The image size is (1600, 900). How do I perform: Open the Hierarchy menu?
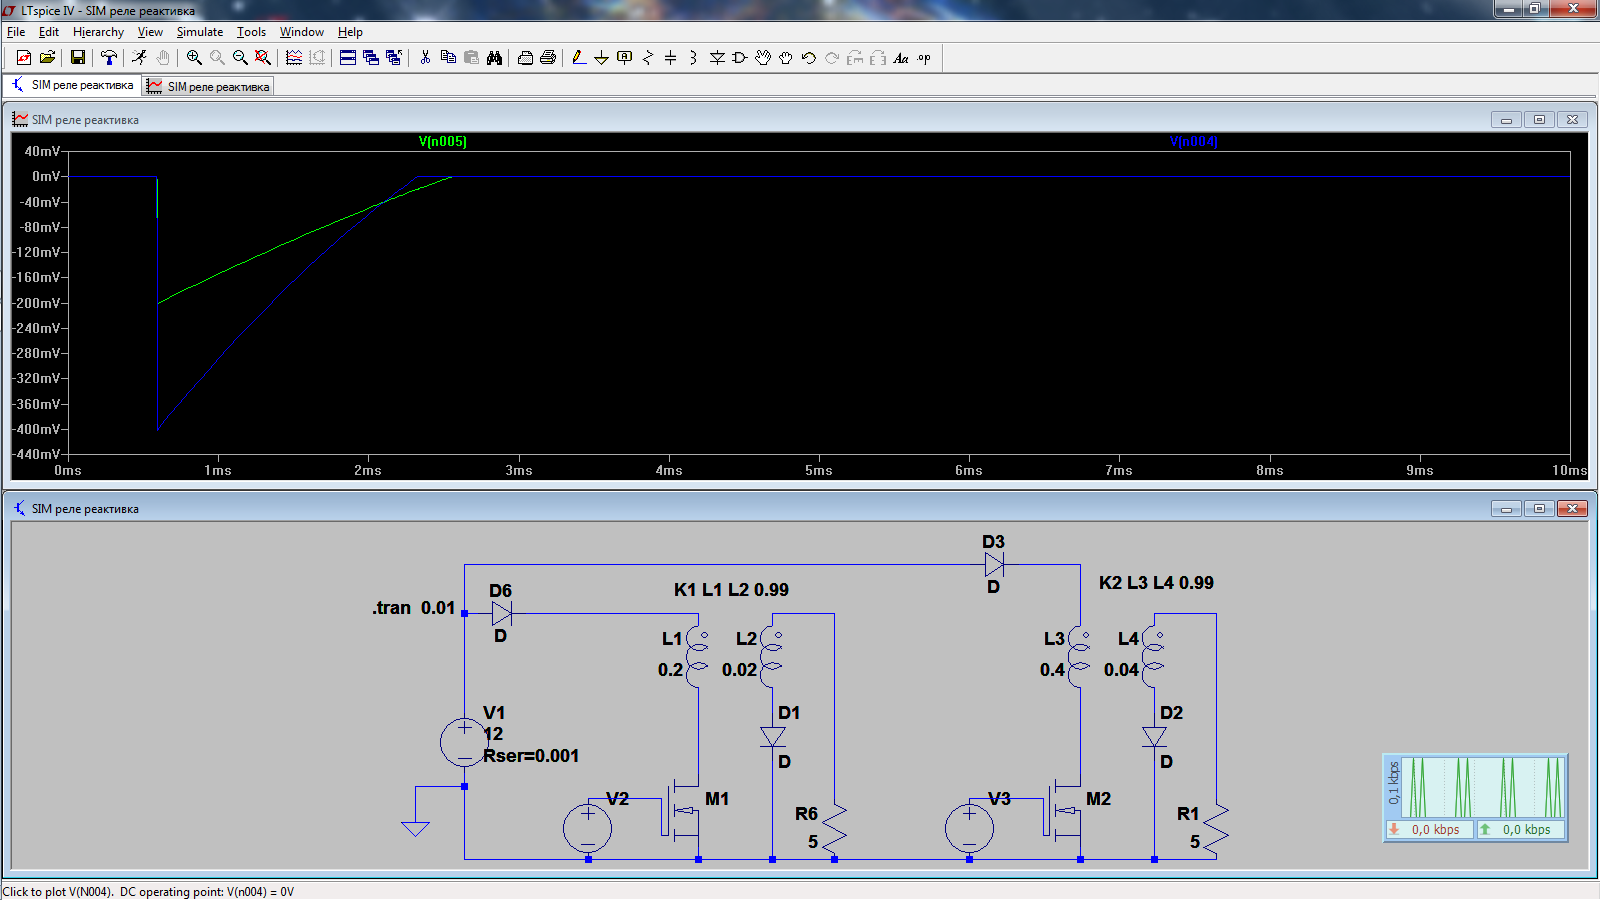click(98, 32)
